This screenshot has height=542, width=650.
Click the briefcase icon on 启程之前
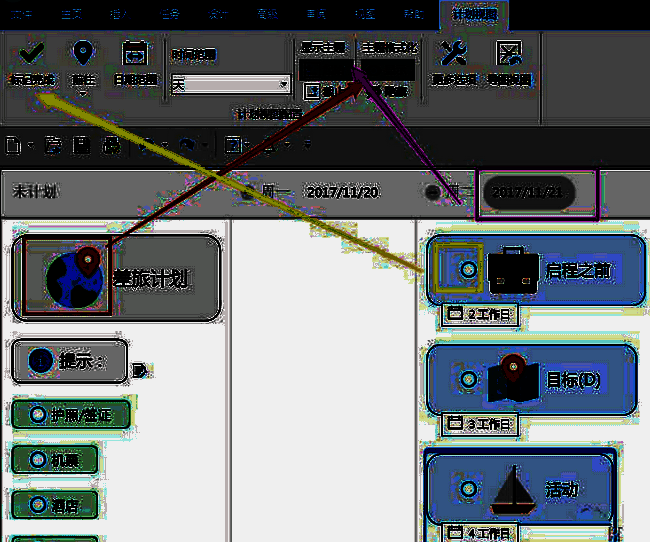[513, 270]
